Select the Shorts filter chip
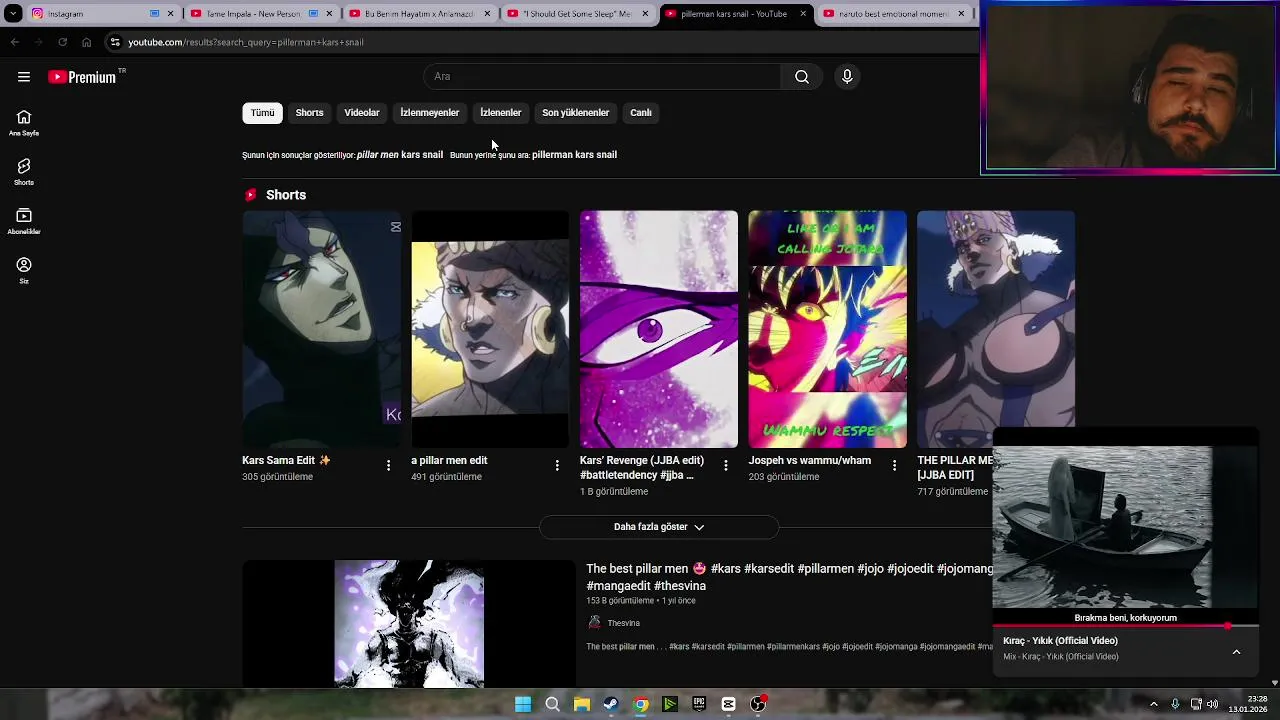This screenshot has height=720, width=1280. click(x=309, y=113)
